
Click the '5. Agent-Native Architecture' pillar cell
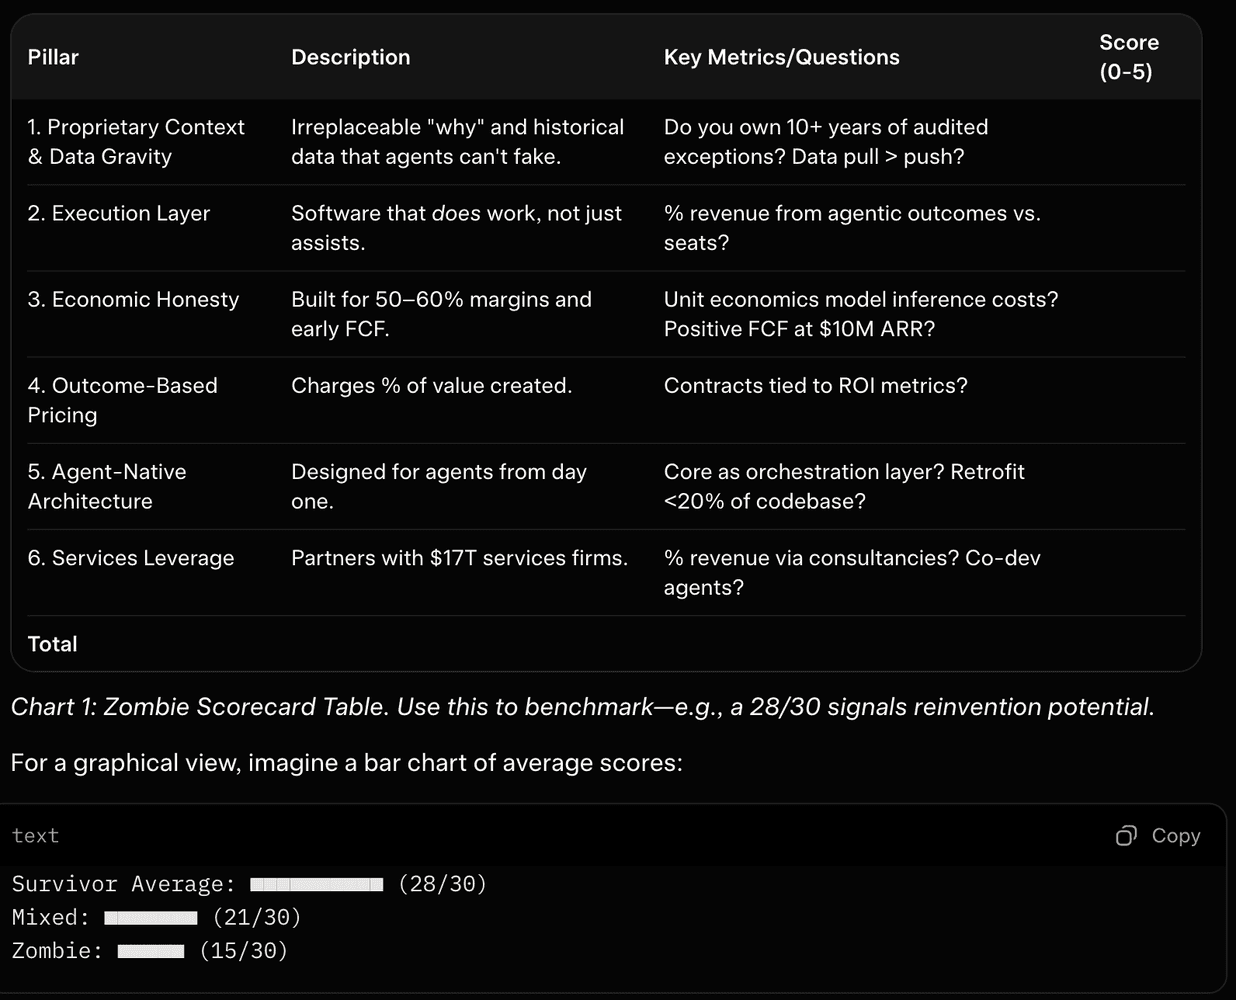point(107,486)
